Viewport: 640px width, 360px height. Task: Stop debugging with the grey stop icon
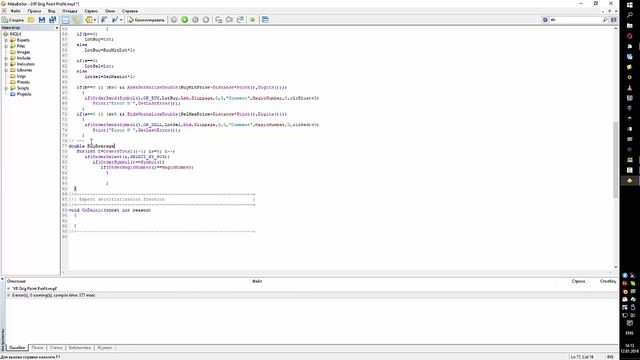click(x=206, y=20)
